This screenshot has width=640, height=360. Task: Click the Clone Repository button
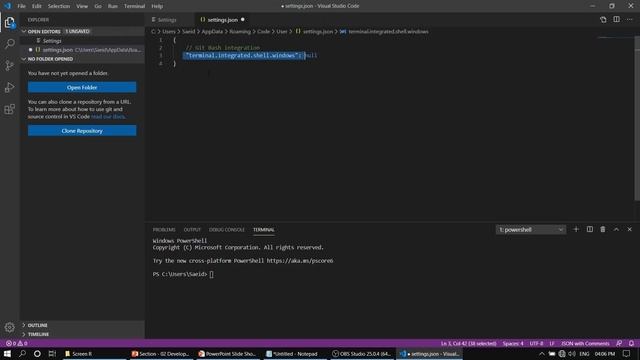82,131
